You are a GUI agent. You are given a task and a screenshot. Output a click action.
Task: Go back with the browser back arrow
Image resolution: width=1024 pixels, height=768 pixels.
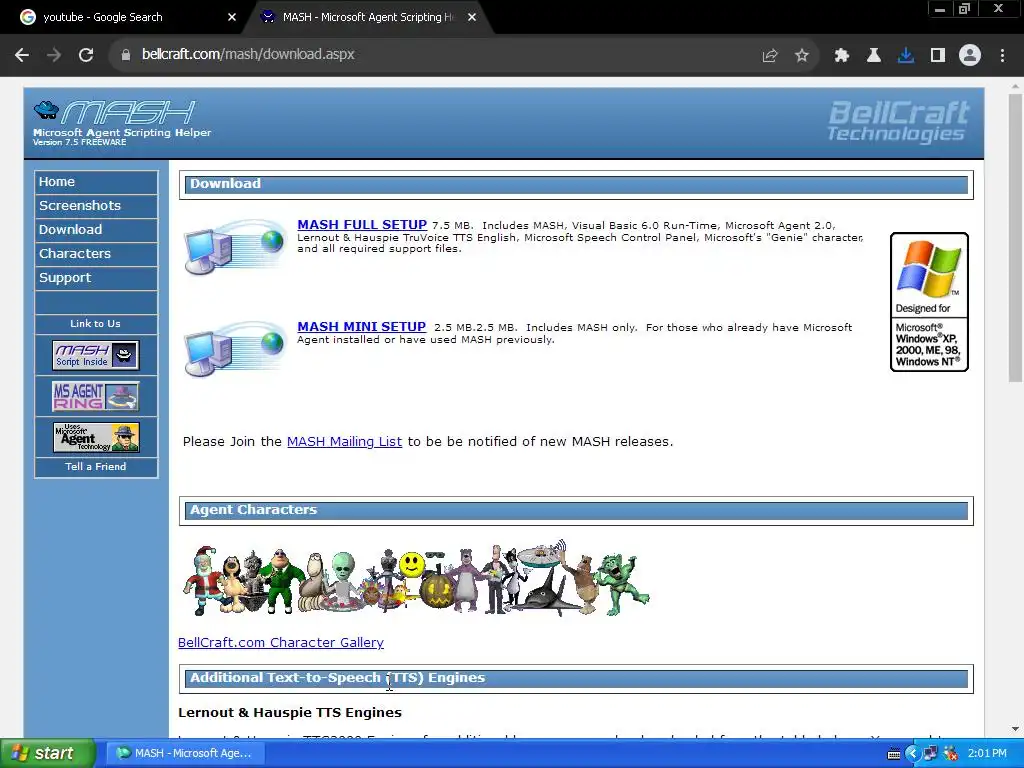[x=22, y=55]
